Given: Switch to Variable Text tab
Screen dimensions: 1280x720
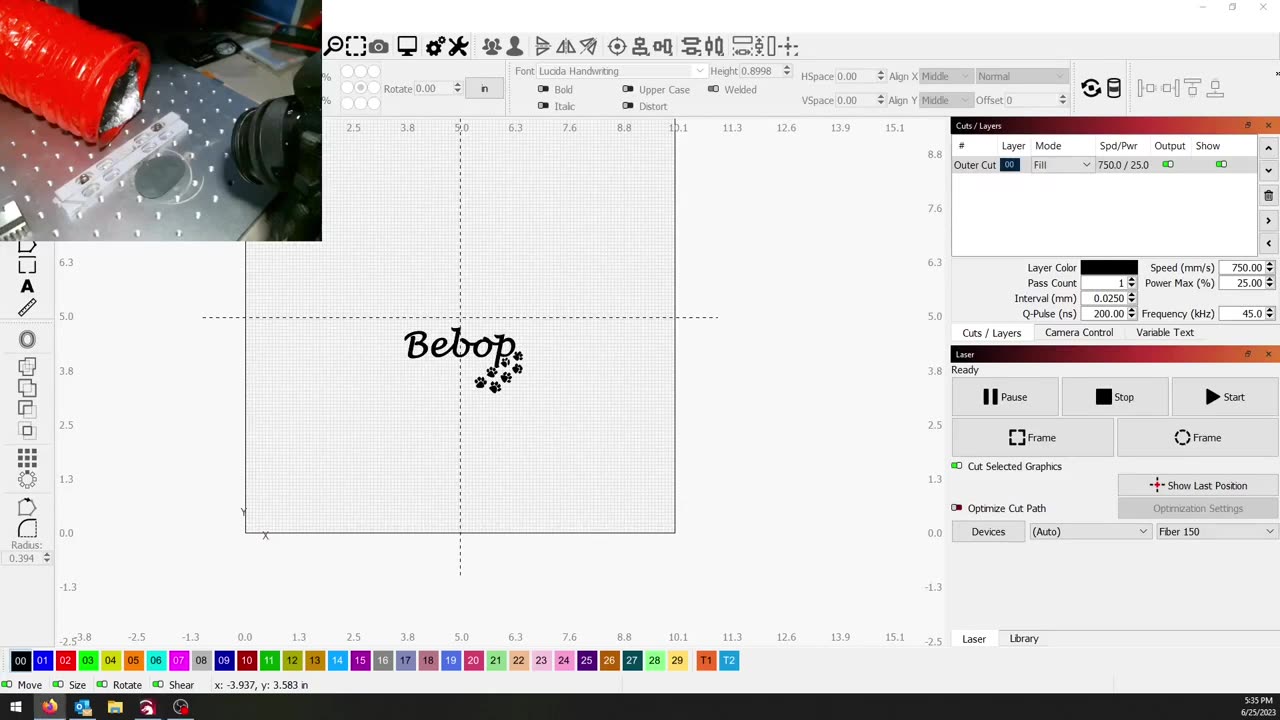Looking at the screenshot, I should click(1165, 333).
